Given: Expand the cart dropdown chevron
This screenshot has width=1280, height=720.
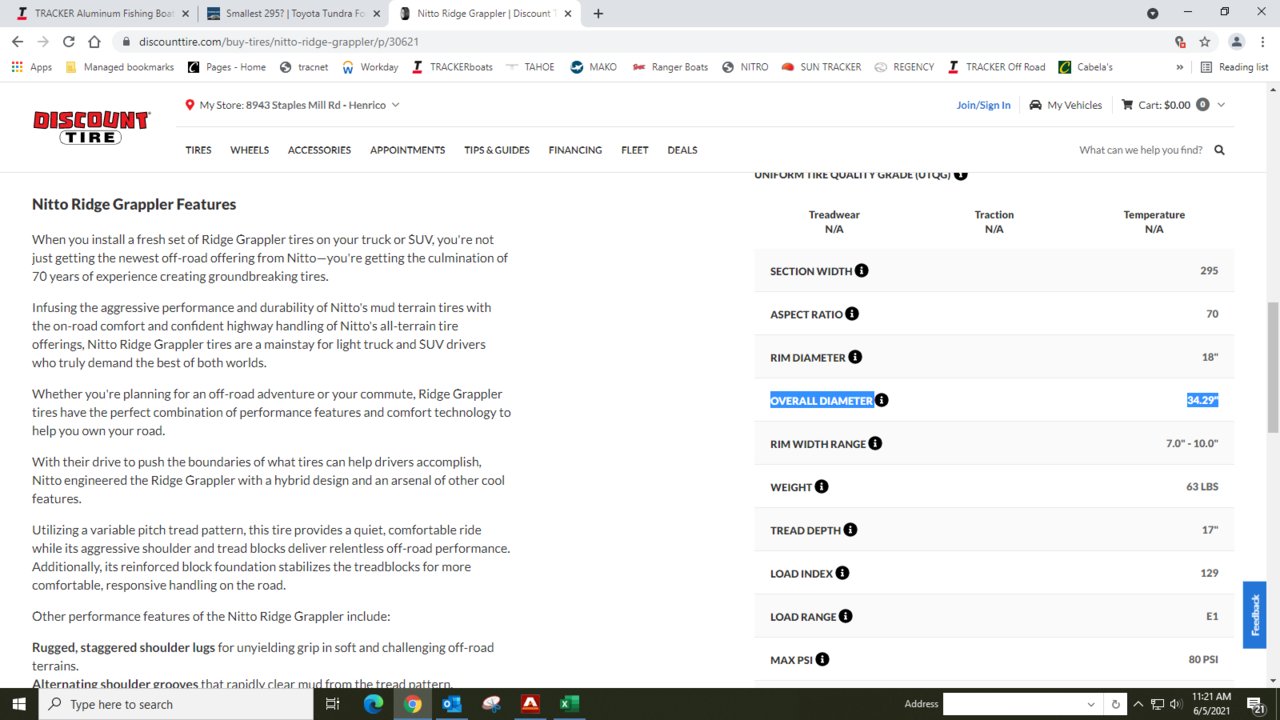Looking at the screenshot, I should point(1221,105).
